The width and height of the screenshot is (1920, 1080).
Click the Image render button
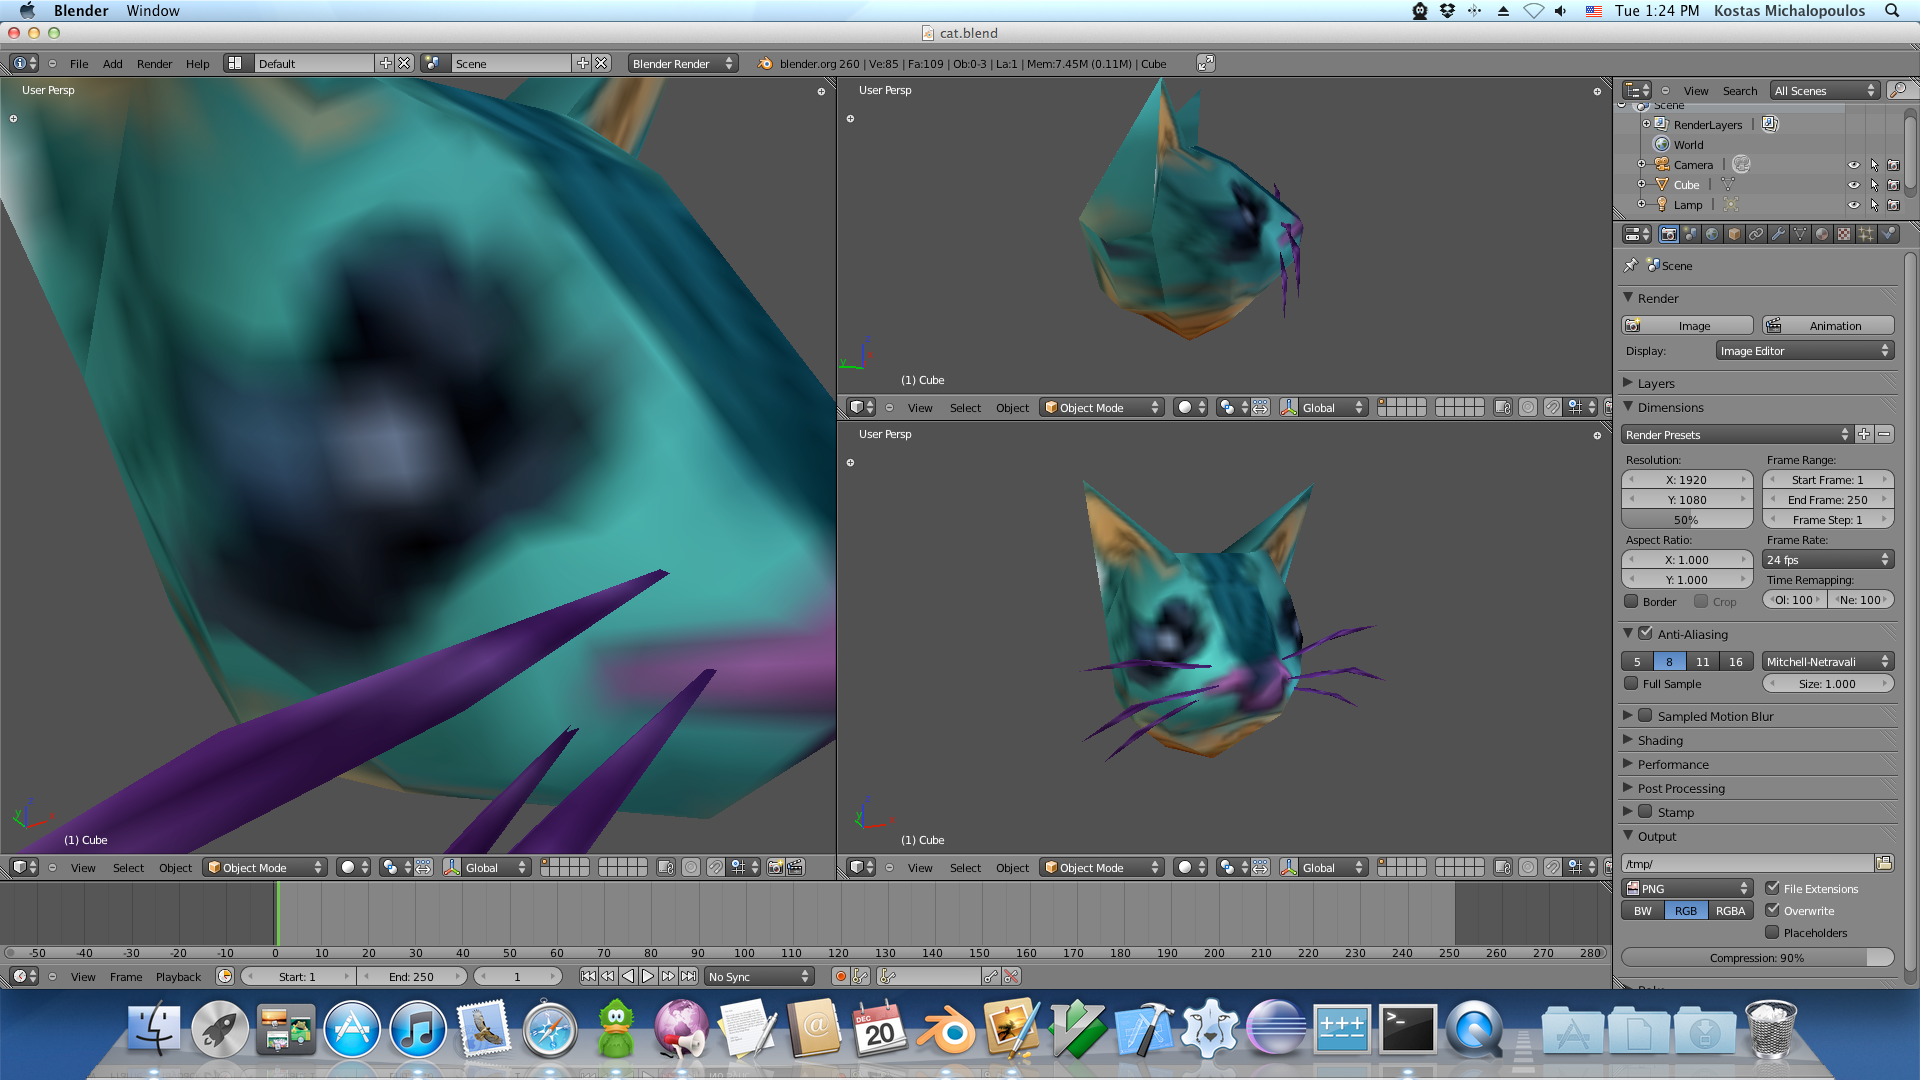1687,325
